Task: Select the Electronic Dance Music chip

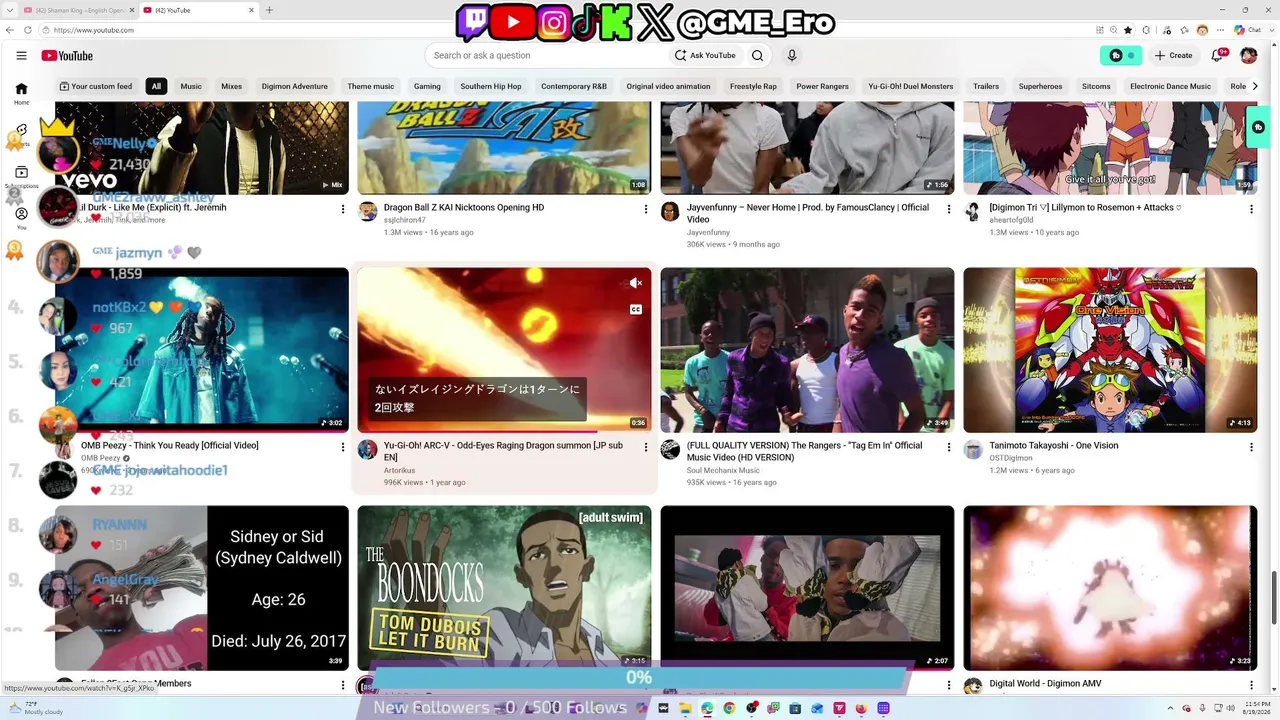Action: pos(1171,86)
